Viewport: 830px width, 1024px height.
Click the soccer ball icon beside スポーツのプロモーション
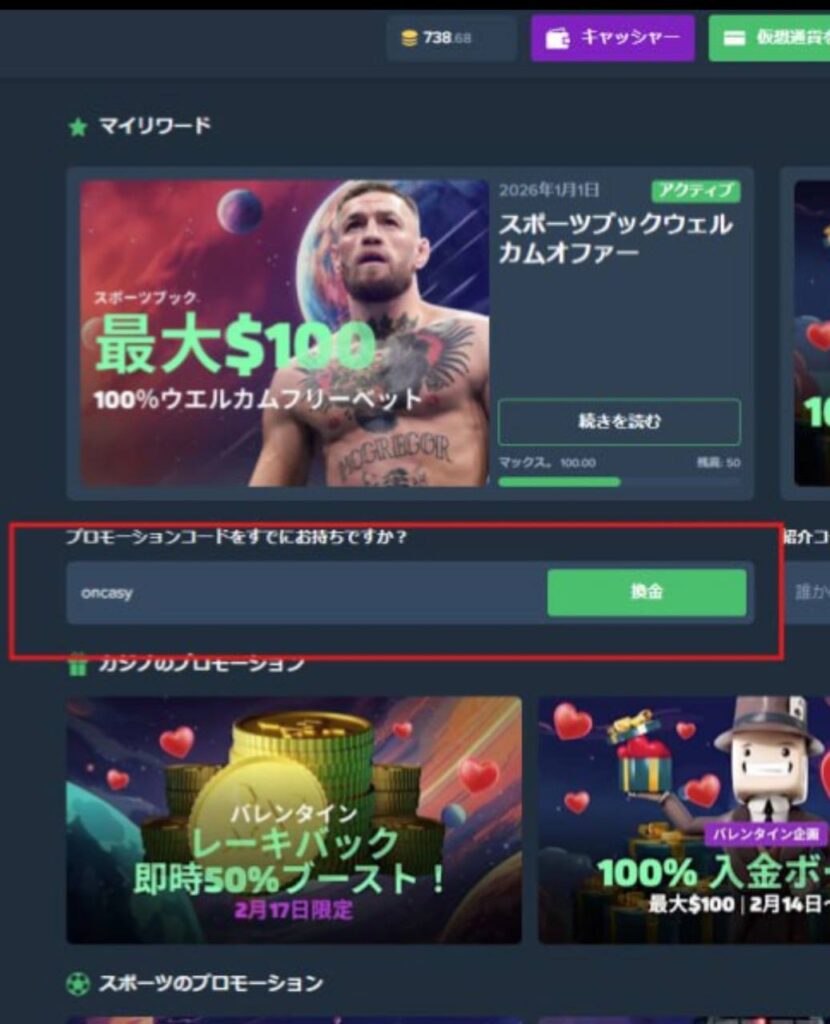(x=78, y=984)
